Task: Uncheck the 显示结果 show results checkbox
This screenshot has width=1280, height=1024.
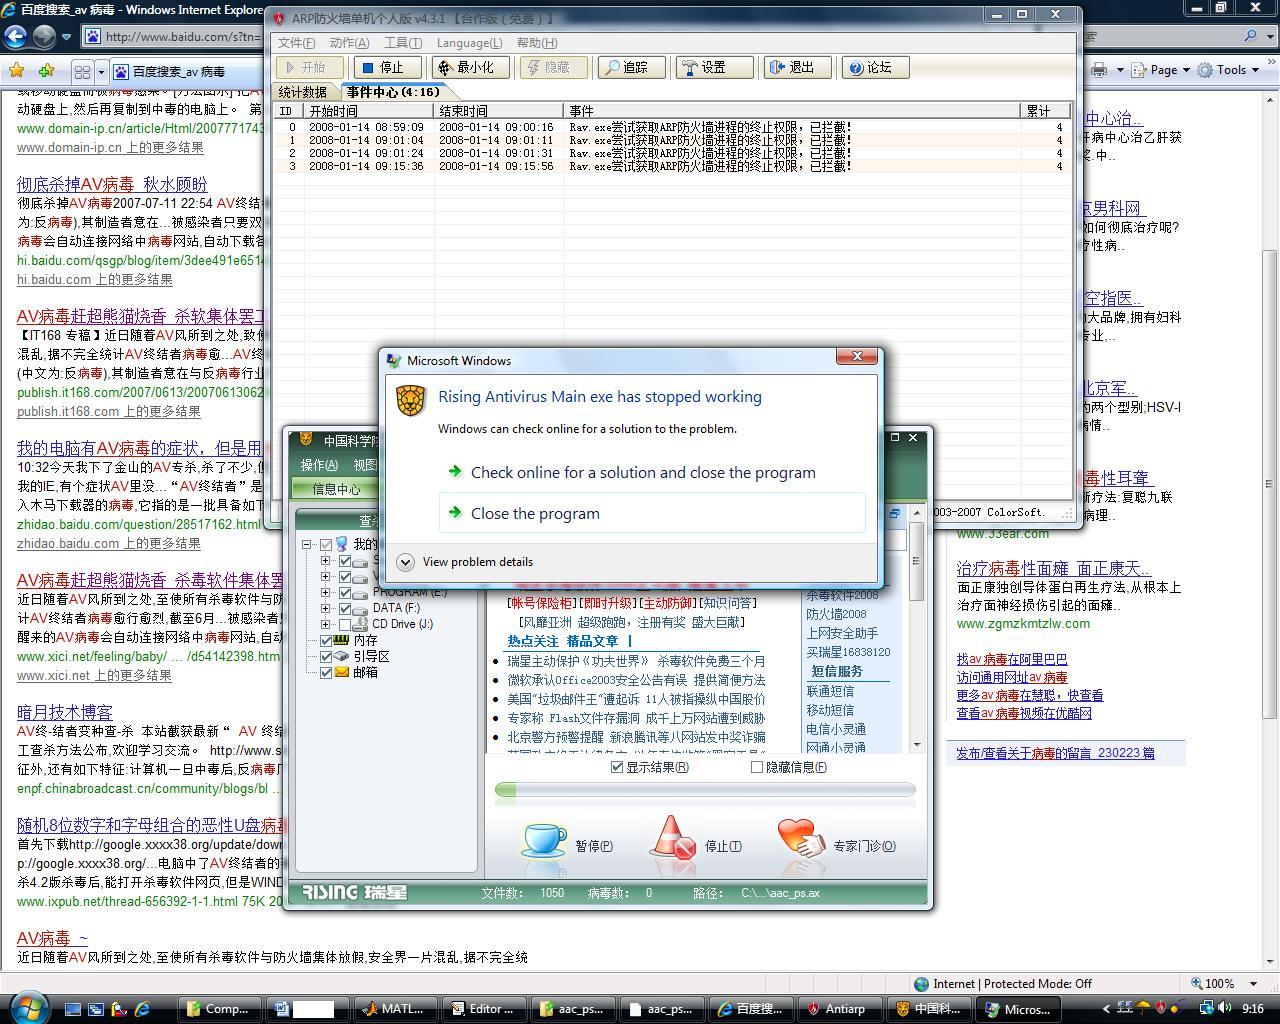Action: (x=617, y=767)
